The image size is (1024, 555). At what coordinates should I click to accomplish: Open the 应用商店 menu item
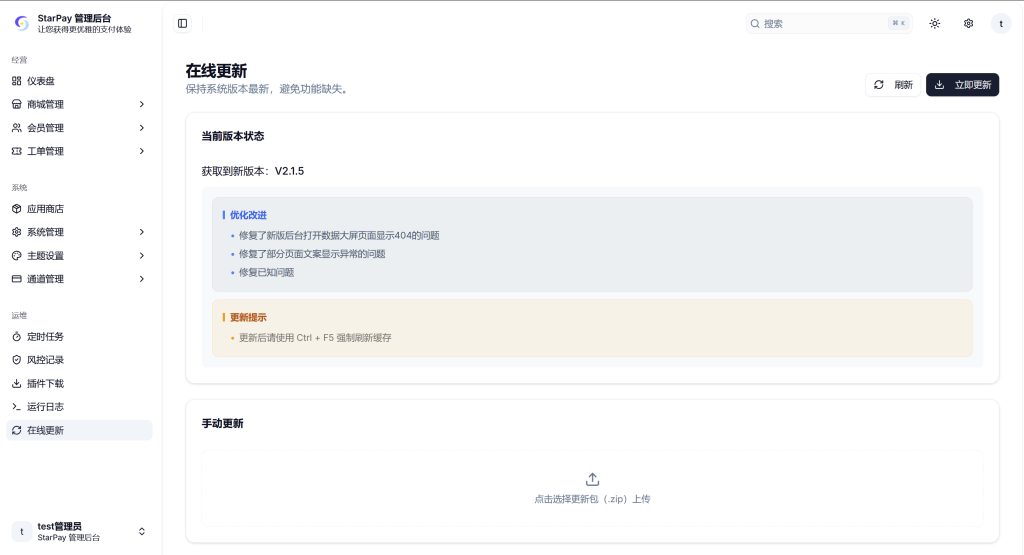[x=79, y=209]
